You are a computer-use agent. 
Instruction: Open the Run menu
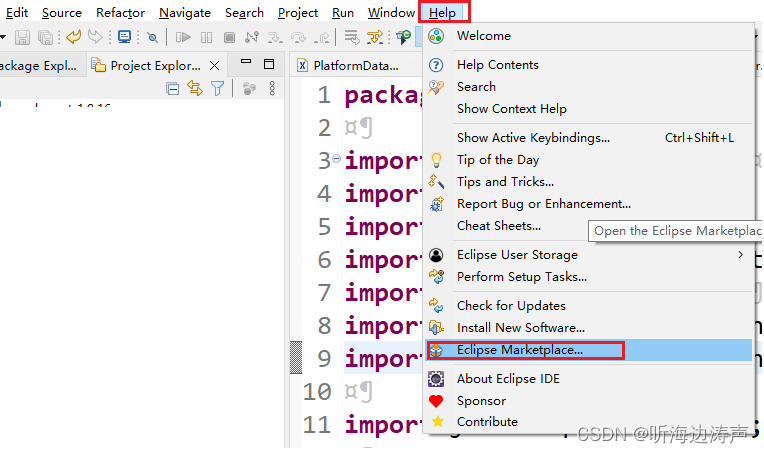point(343,13)
